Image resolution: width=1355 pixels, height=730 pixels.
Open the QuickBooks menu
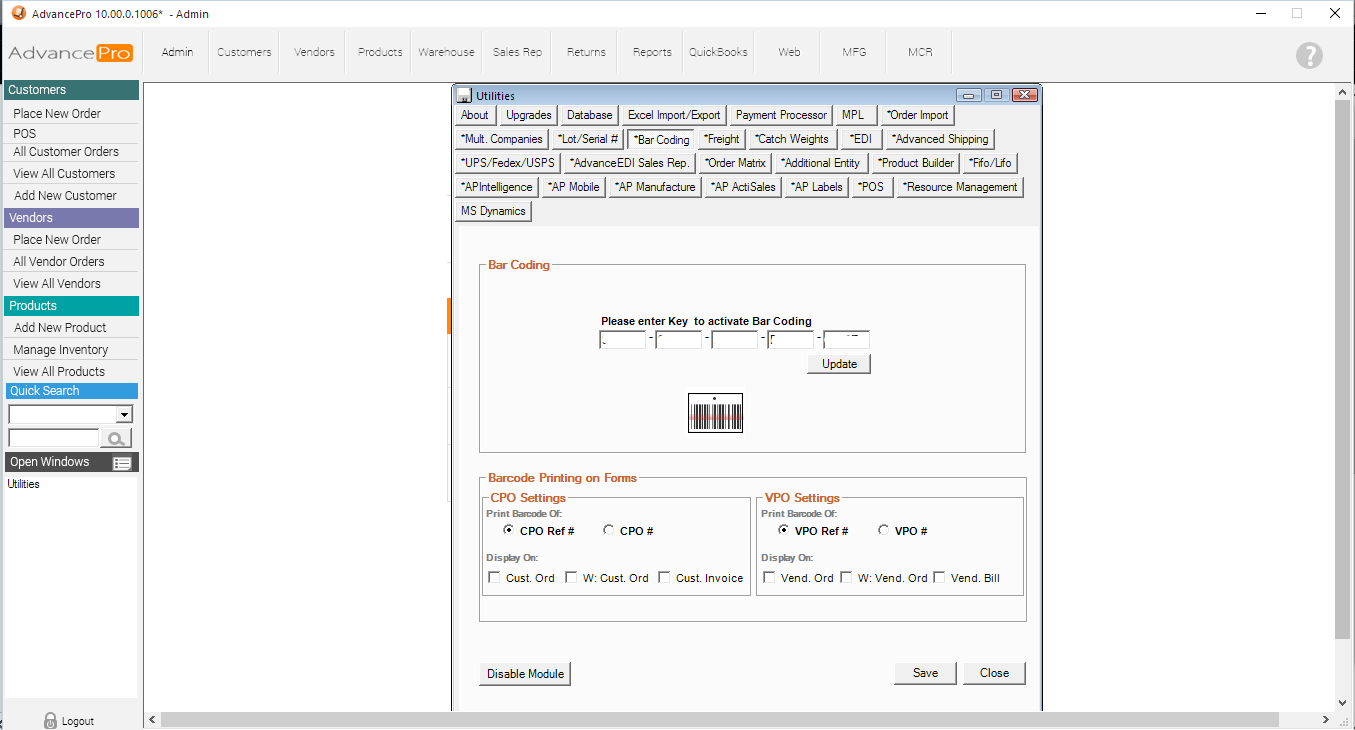(x=718, y=52)
